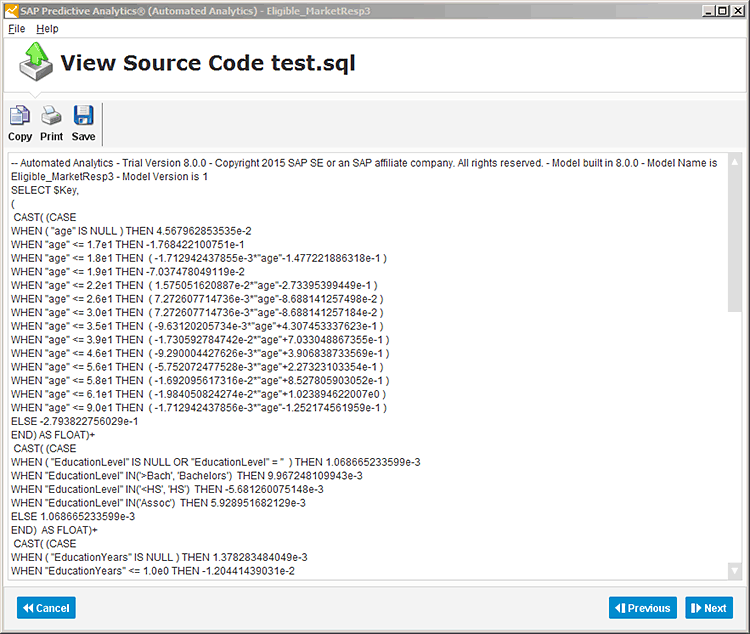Click the vertical scrollbar thumb
The image size is (750, 634).
click(734, 240)
